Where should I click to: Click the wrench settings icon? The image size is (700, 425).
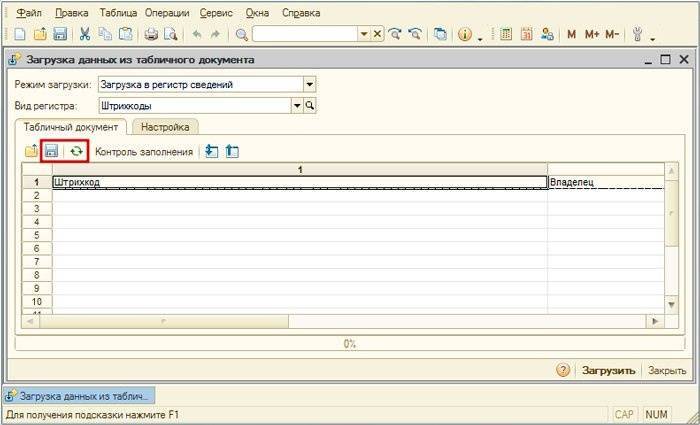[x=638, y=34]
